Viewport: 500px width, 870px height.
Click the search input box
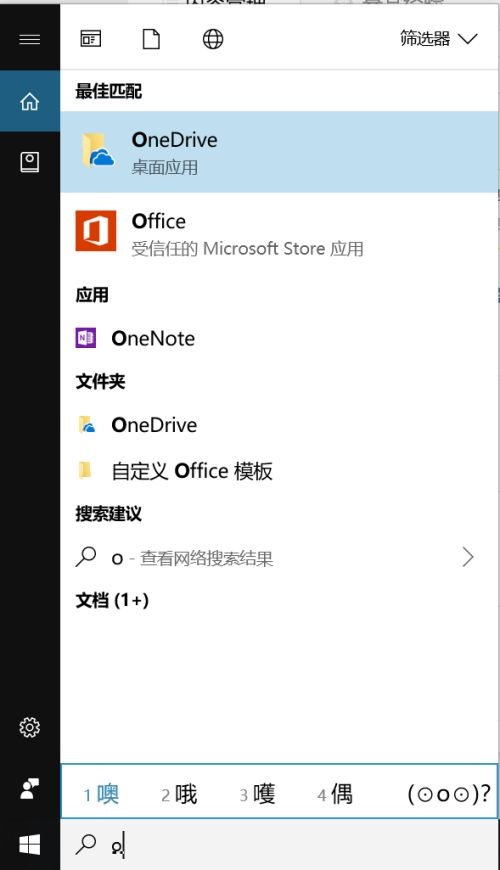point(279,844)
